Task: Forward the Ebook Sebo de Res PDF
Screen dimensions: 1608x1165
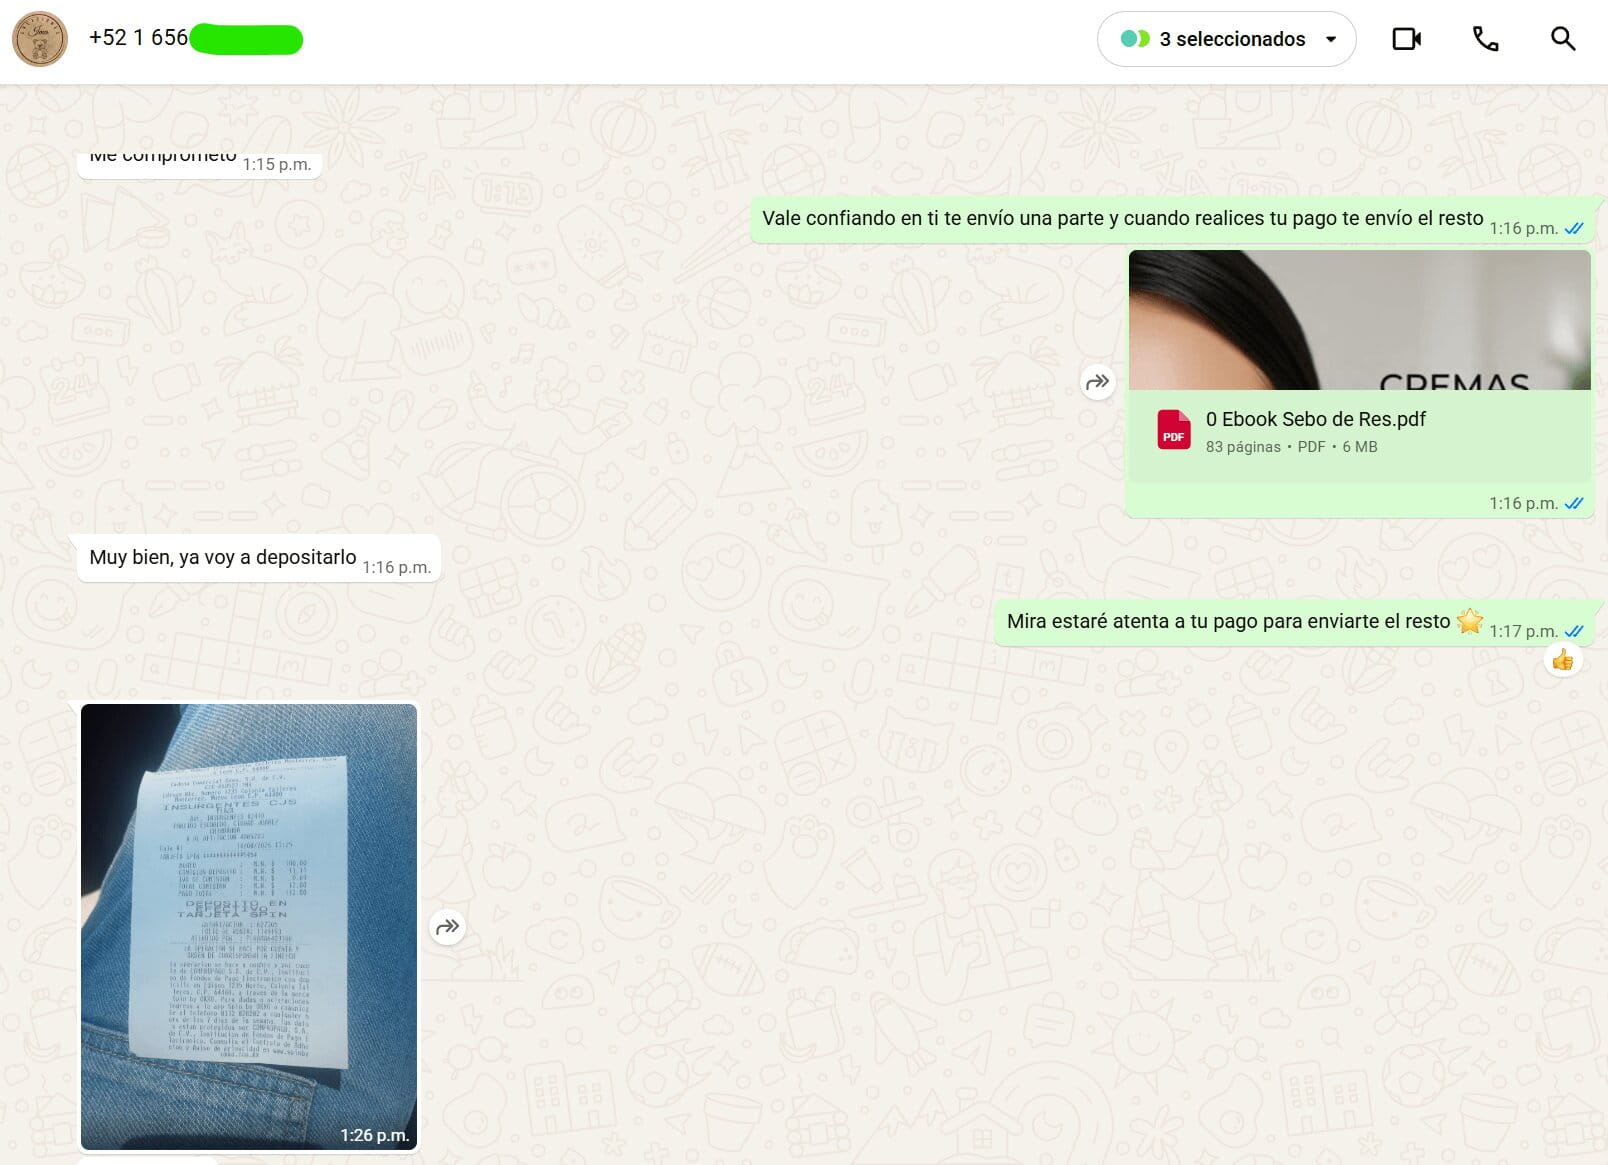Action: click(x=1098, y=381)
